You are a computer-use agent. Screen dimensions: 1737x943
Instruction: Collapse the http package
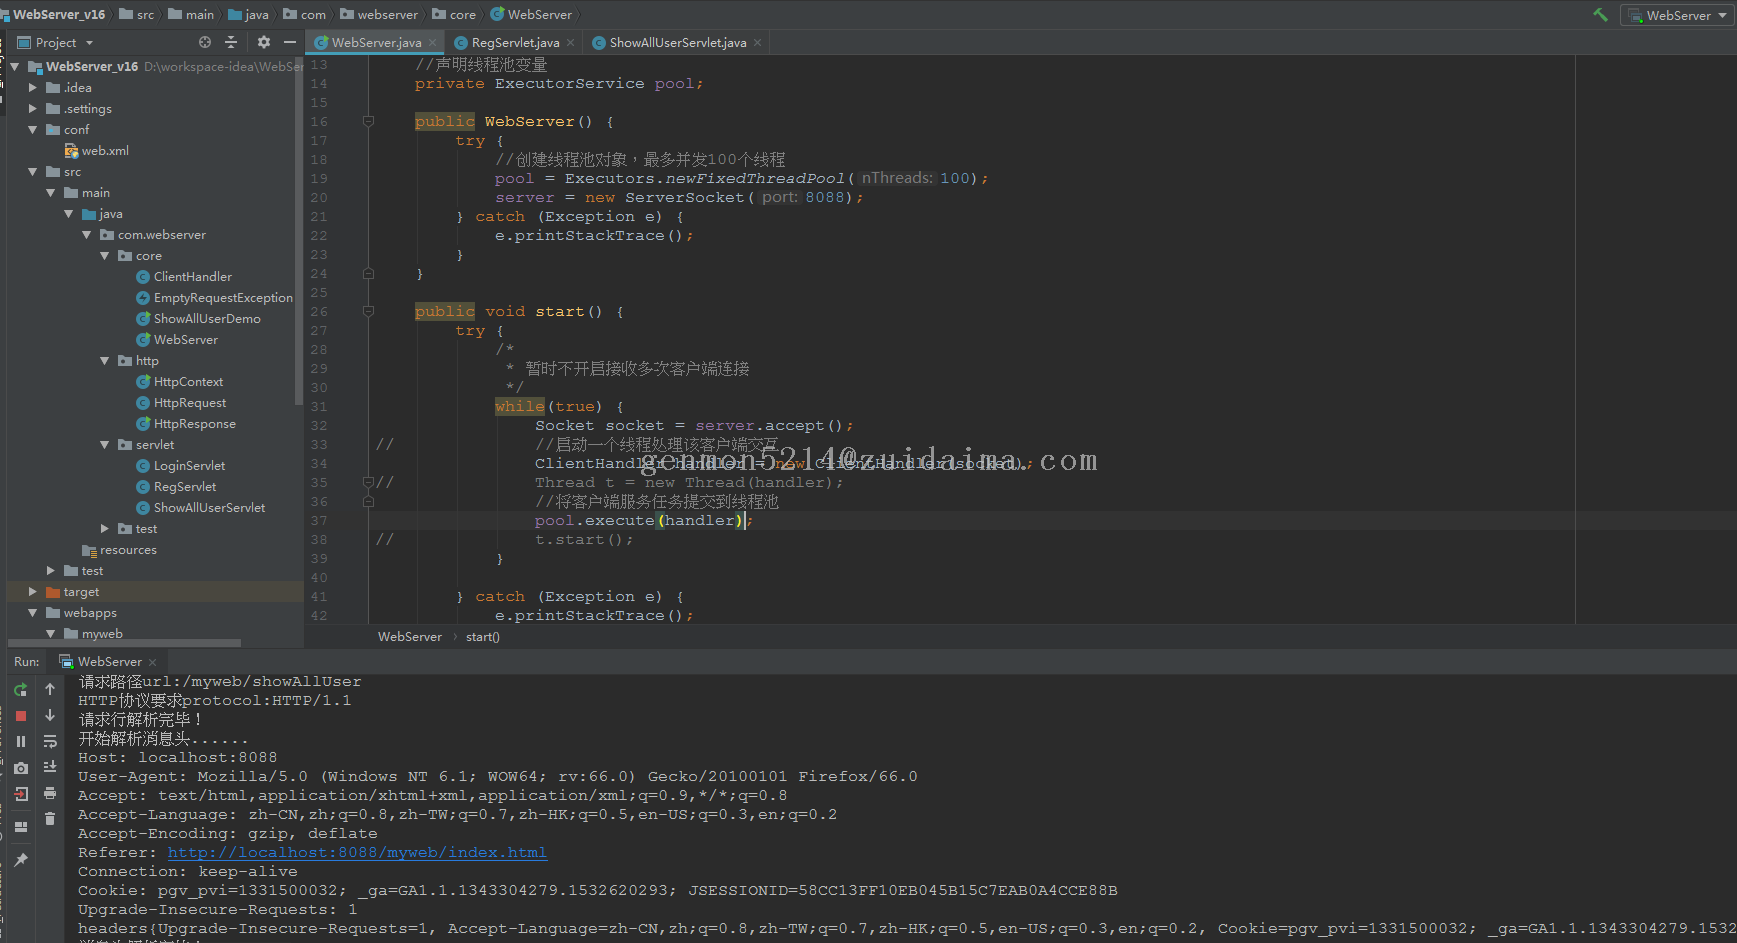coord(105,361)
